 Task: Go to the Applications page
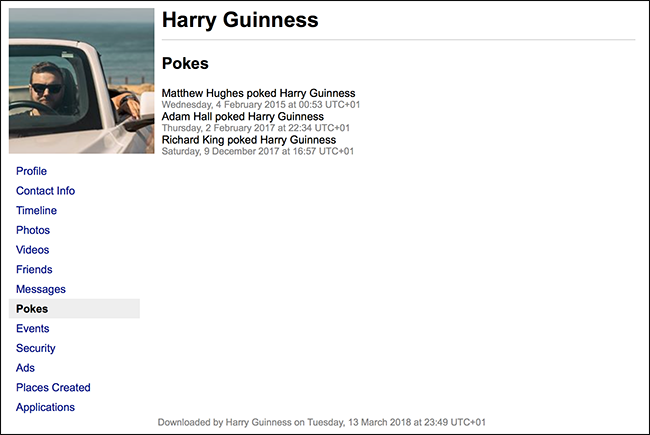(x=45, y=407)
